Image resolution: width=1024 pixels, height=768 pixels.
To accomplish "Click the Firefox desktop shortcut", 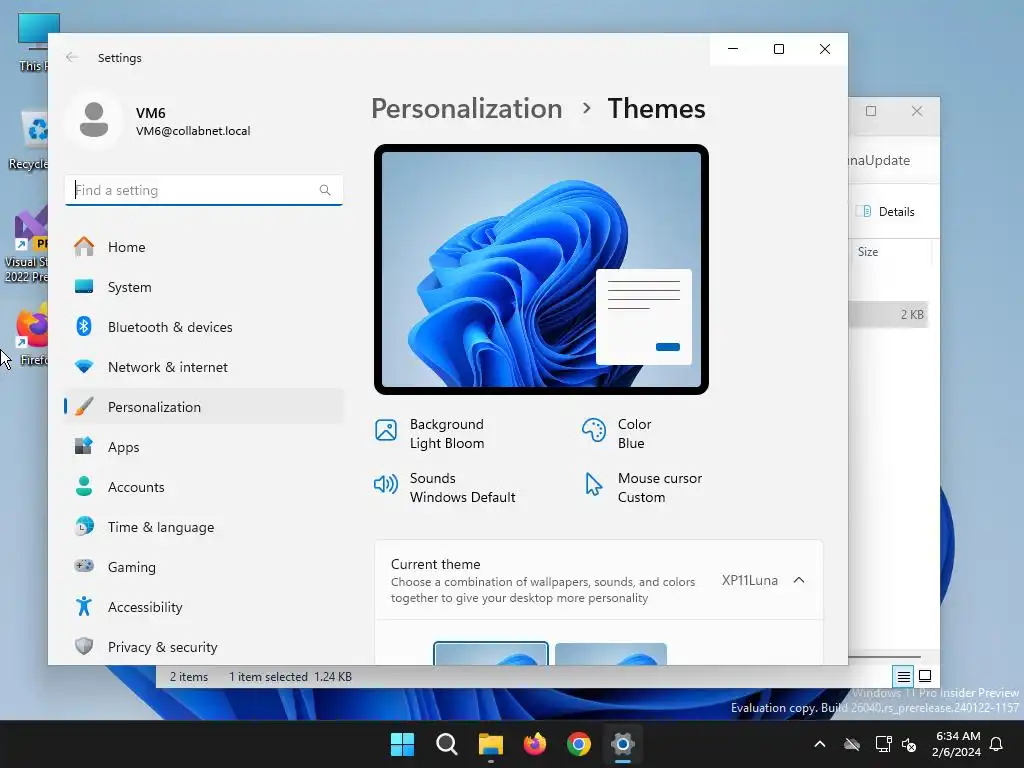I will tap(31, 334).
